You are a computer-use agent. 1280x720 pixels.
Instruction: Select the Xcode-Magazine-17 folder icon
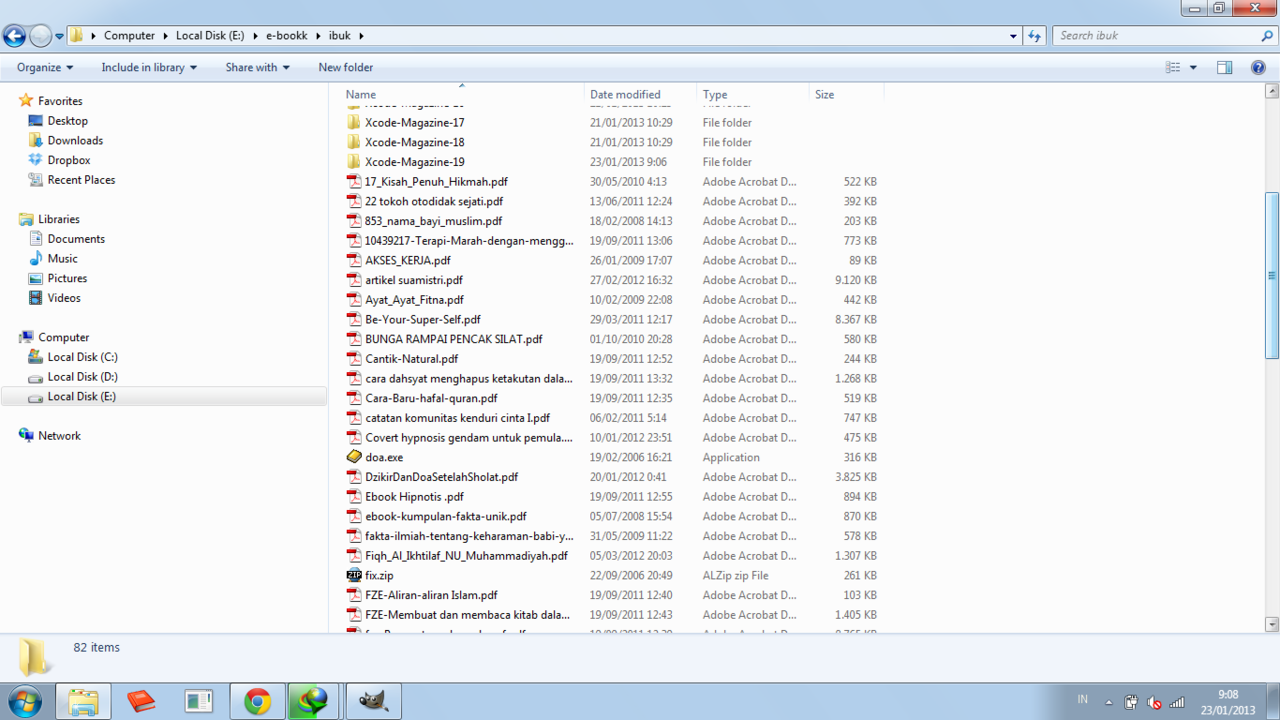[354, 122]
